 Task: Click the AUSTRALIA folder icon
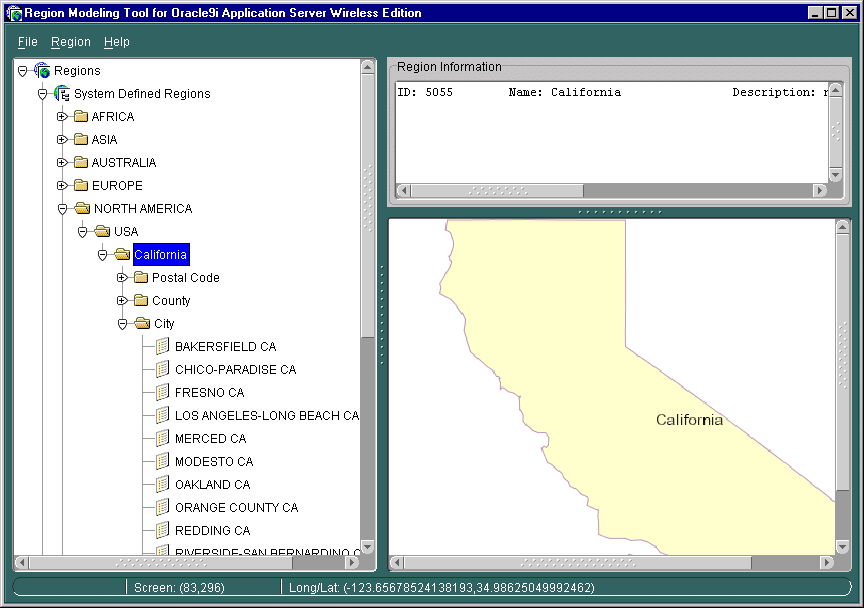pyautogui.click(x=81, y=163)
